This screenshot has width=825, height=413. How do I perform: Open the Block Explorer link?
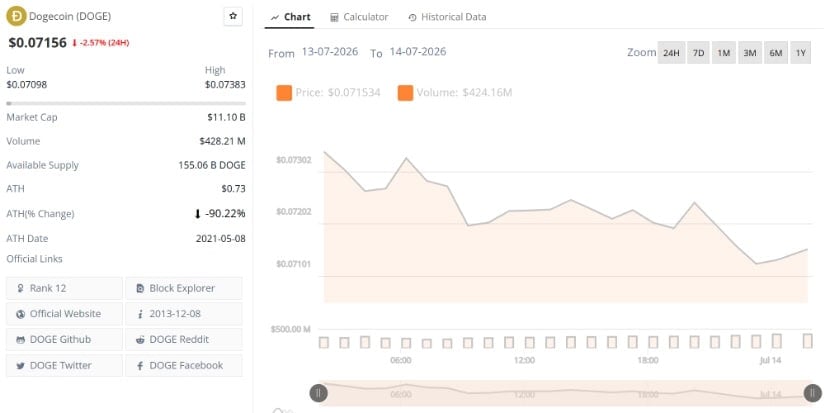point(184,288)
